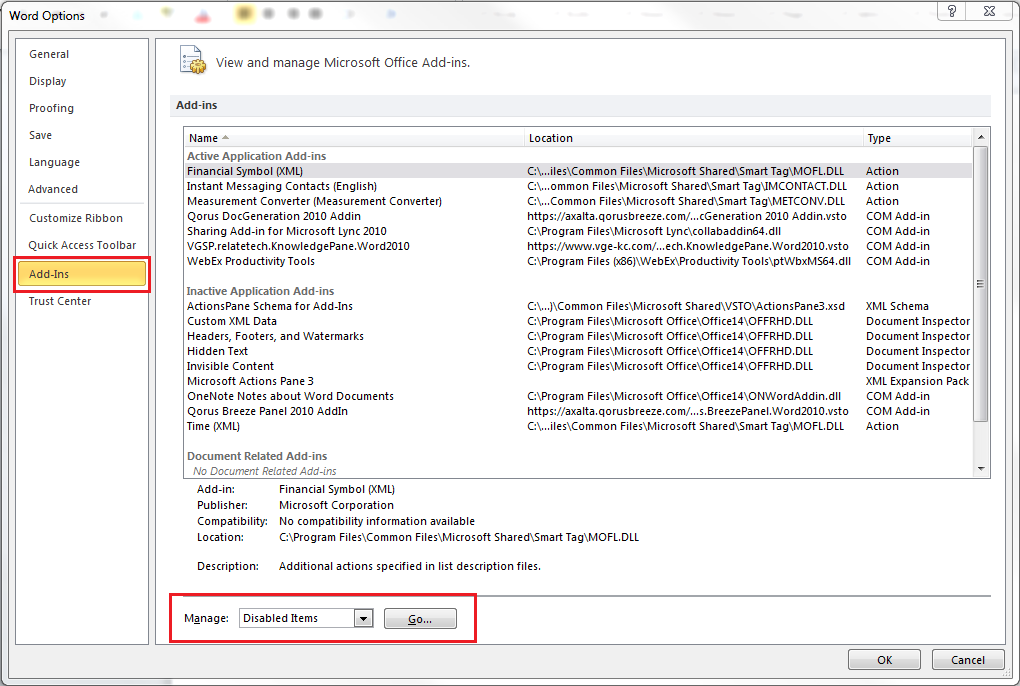Sort add-ins by the Name column header
This screenshot has height=686, width=1020.
[x=354, y=138]
